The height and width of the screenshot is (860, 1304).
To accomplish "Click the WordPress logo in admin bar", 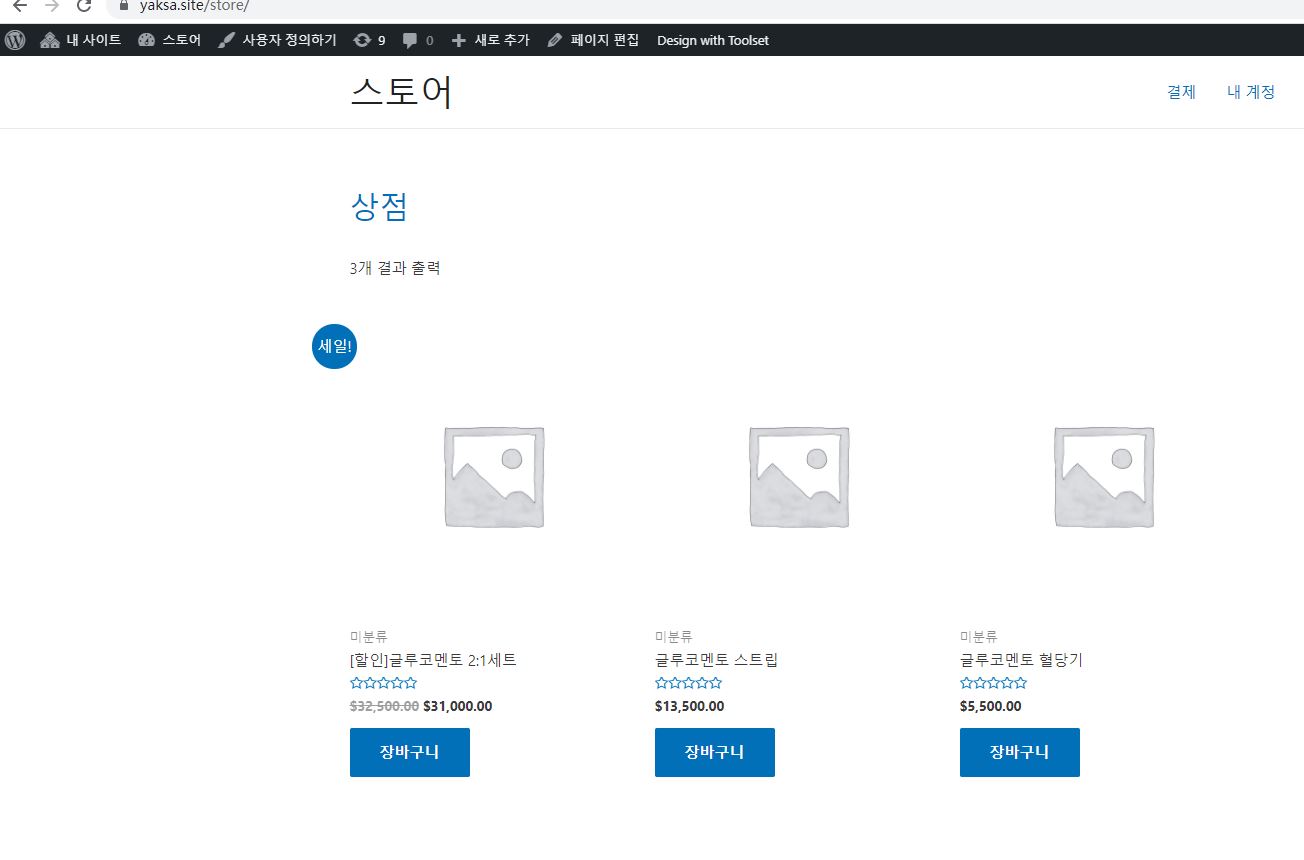I will pos(15,40).
